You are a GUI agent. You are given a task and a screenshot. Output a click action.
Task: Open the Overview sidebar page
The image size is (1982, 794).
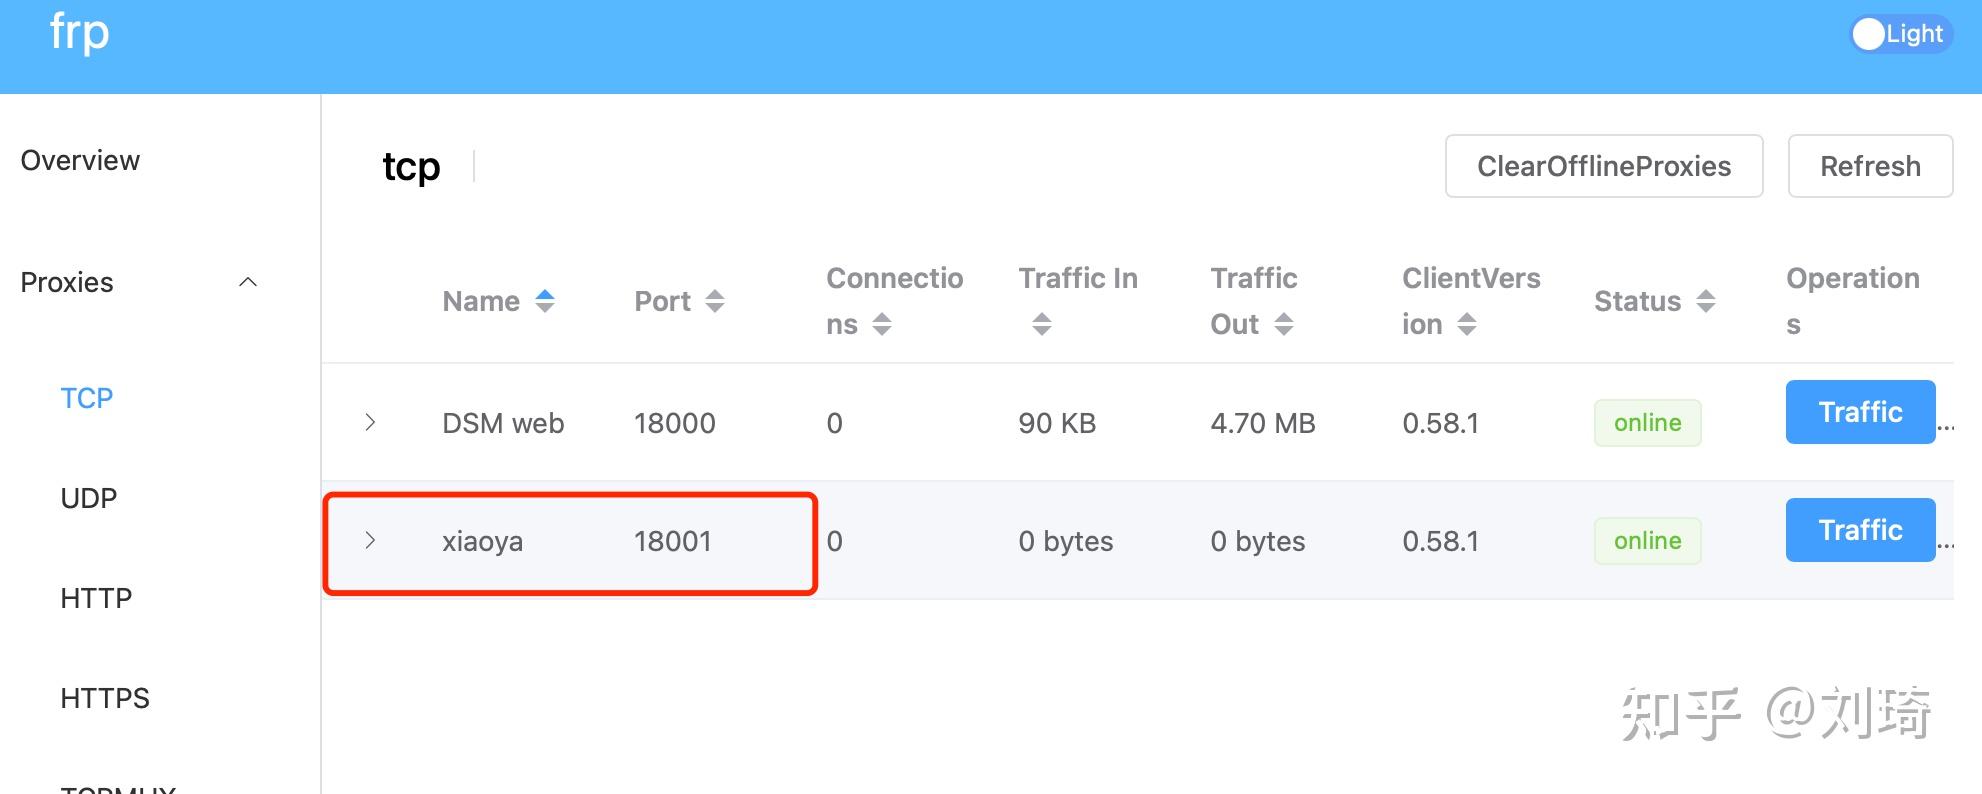pyautogui.click(x=80, y=160)
